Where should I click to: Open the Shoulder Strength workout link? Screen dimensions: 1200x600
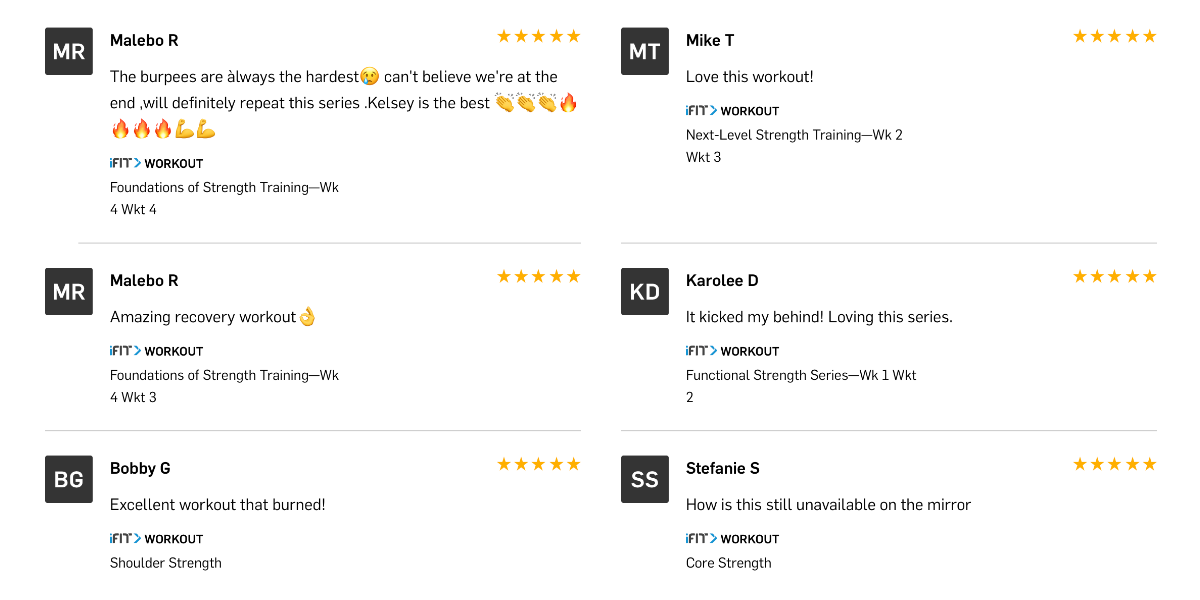coord(166,563)
